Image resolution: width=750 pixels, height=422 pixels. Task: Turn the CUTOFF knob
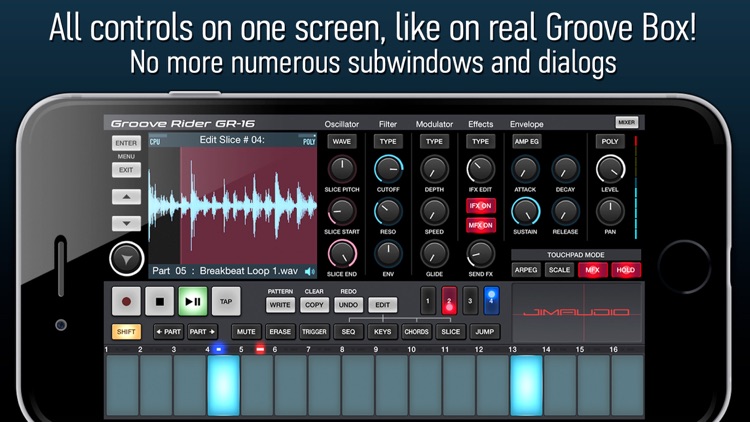(388, 169)
